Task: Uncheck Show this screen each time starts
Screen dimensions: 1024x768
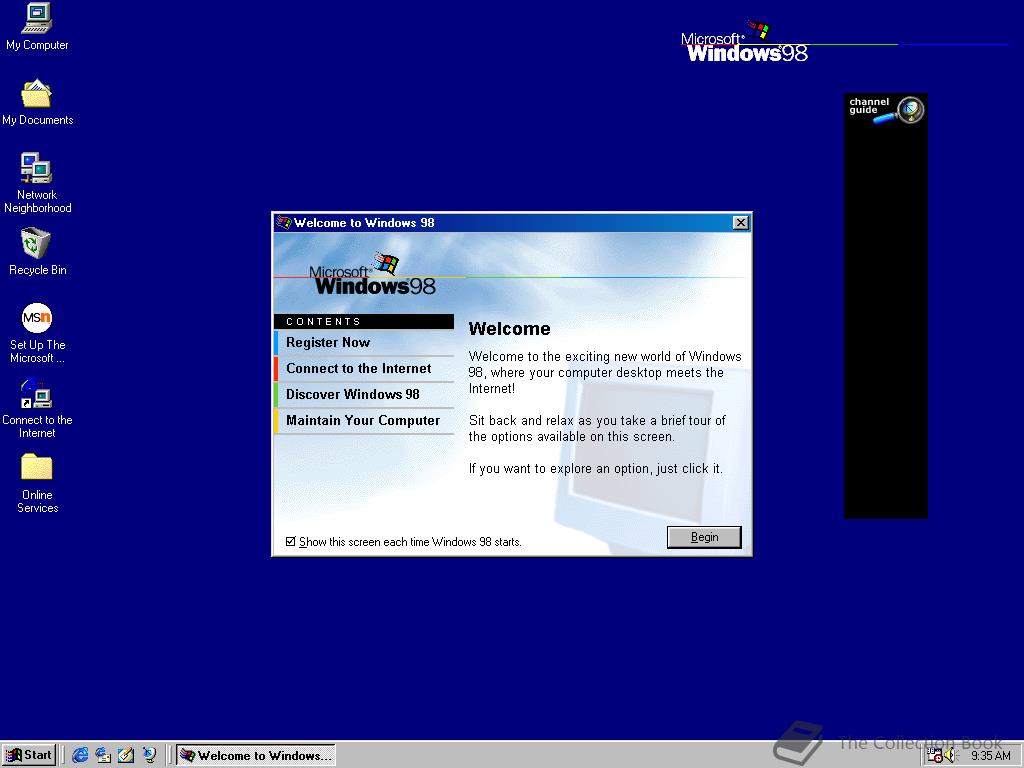Action: pyautogui.click(x=291, y=541)
